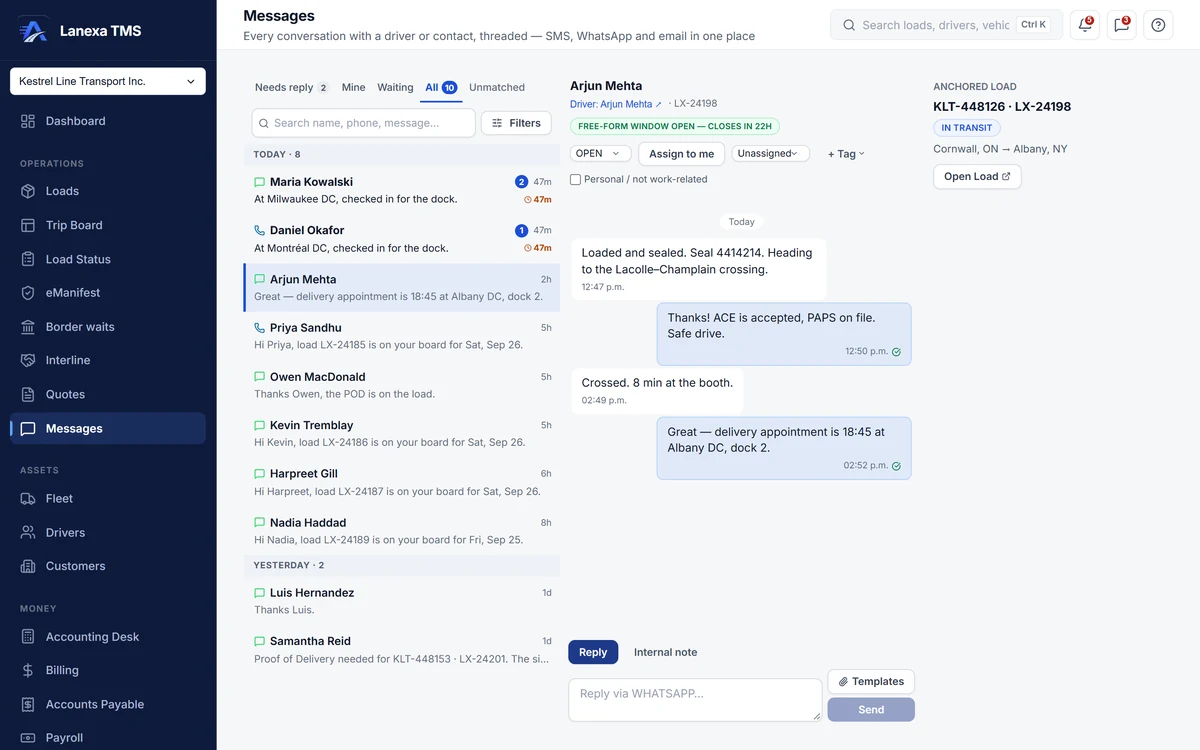The width and height of the screenshot is (1200, 750).
Task: Open the Kevin Tremblay conversation
Action: coord(402,433)
